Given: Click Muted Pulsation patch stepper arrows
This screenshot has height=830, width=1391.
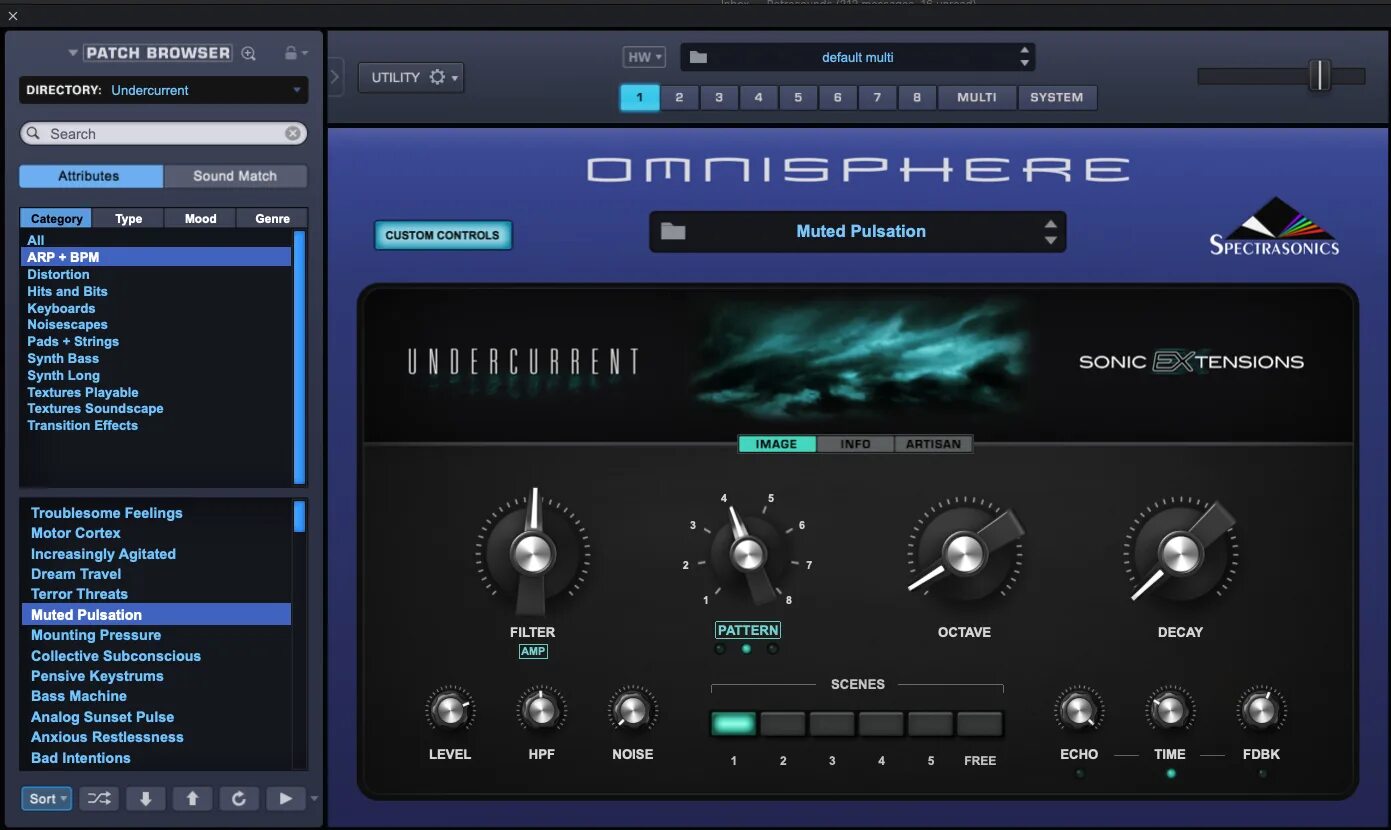Looking at the screenshot, I should click(1050, 232).
